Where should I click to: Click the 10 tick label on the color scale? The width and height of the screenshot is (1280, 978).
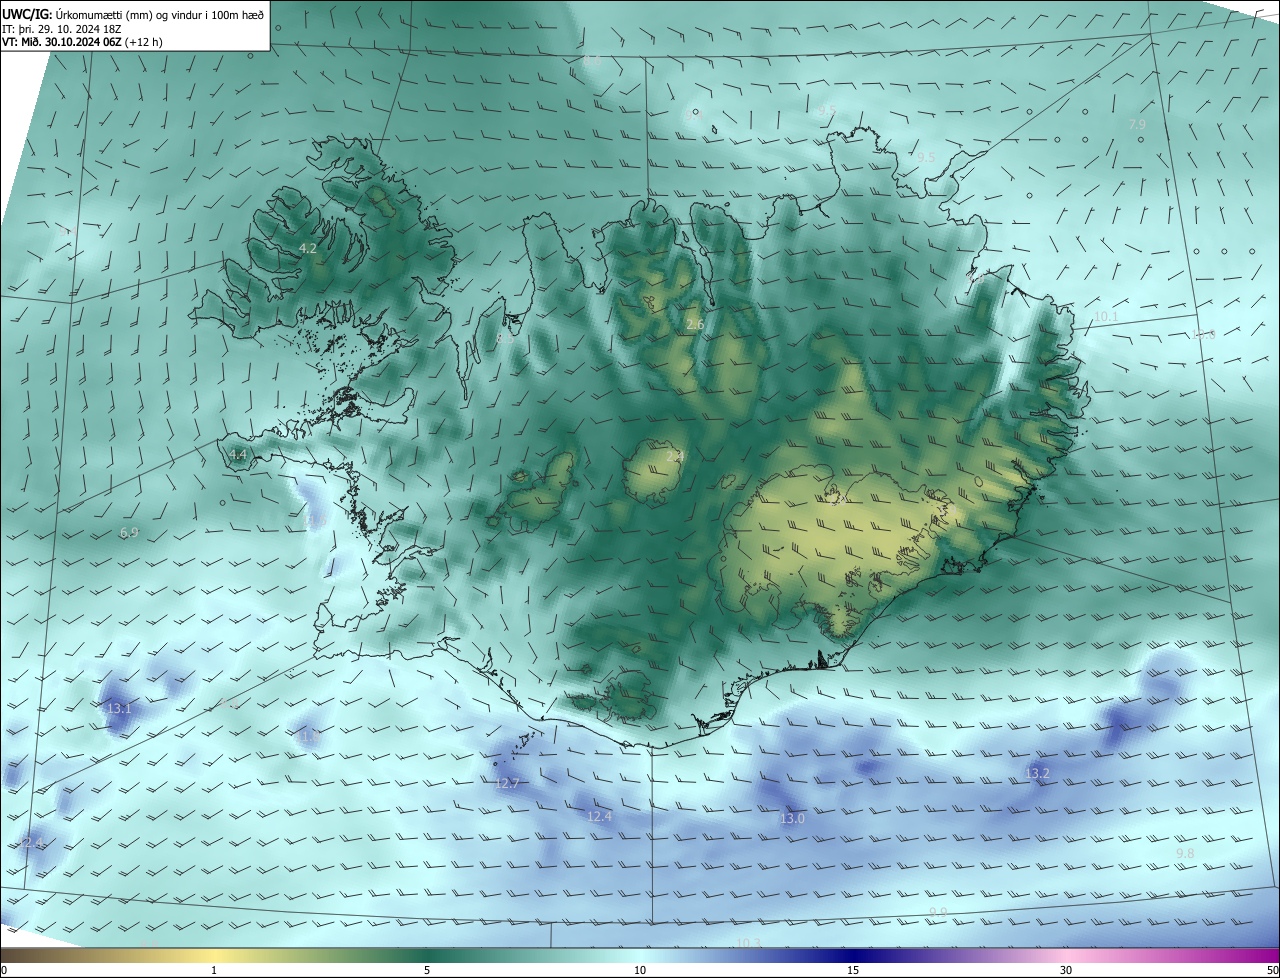click(x=640, y=971)
